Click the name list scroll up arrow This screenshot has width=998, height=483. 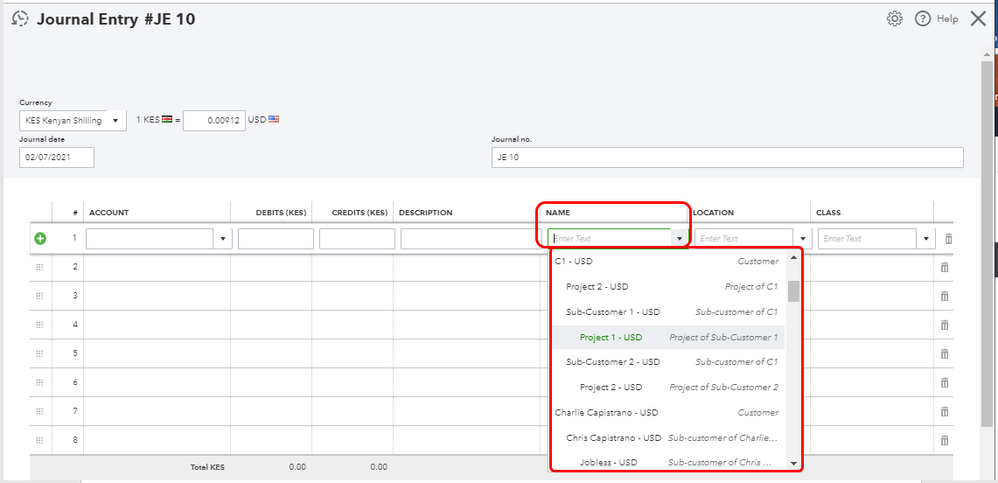[793, 257]
